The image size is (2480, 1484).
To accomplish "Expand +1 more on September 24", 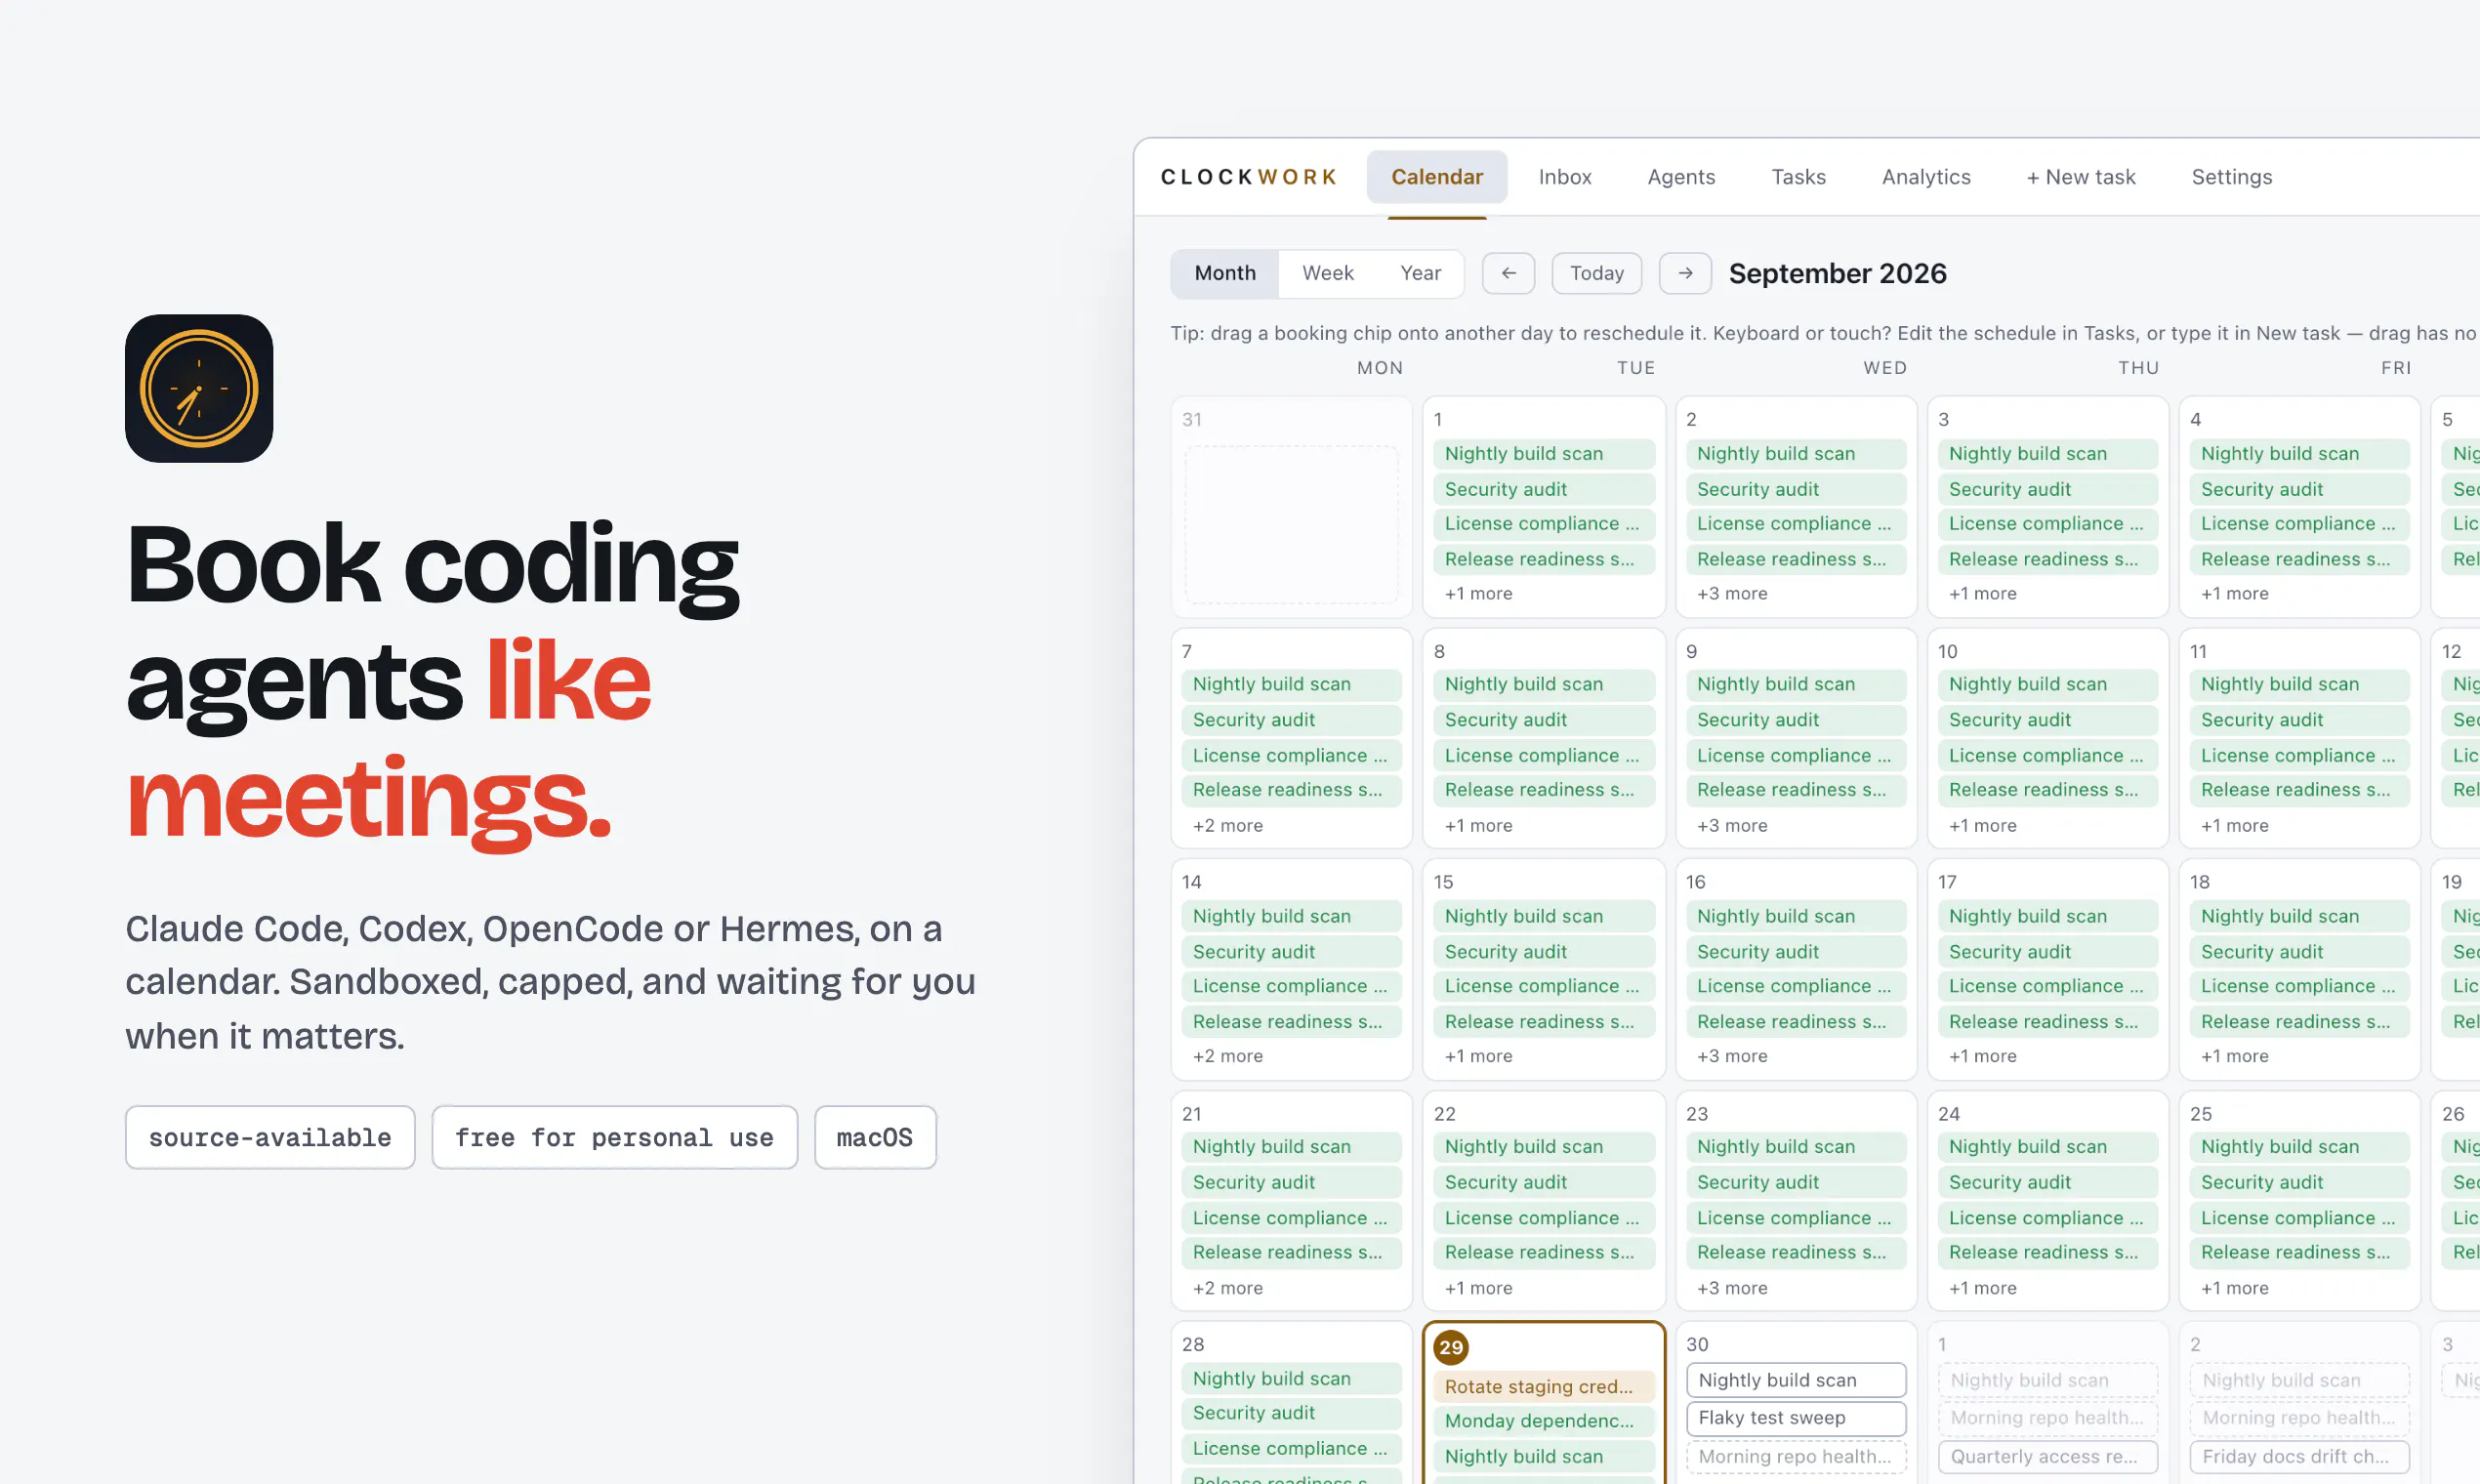I will [1982, 1288].
